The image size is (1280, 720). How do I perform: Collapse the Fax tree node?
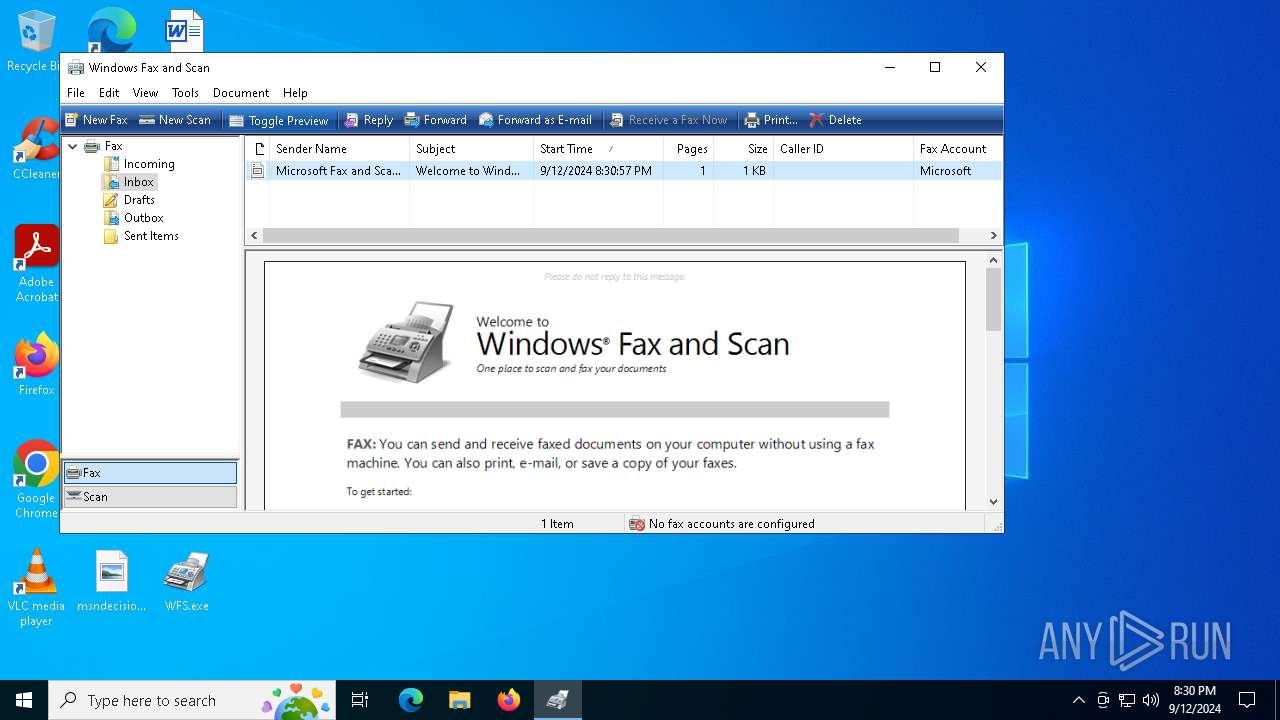coord(73,146)
